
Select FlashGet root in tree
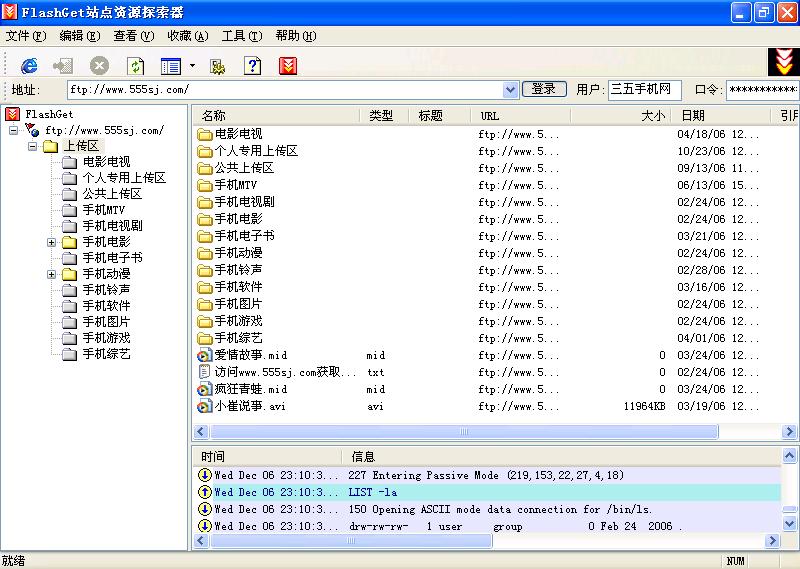tap(49, 114)
